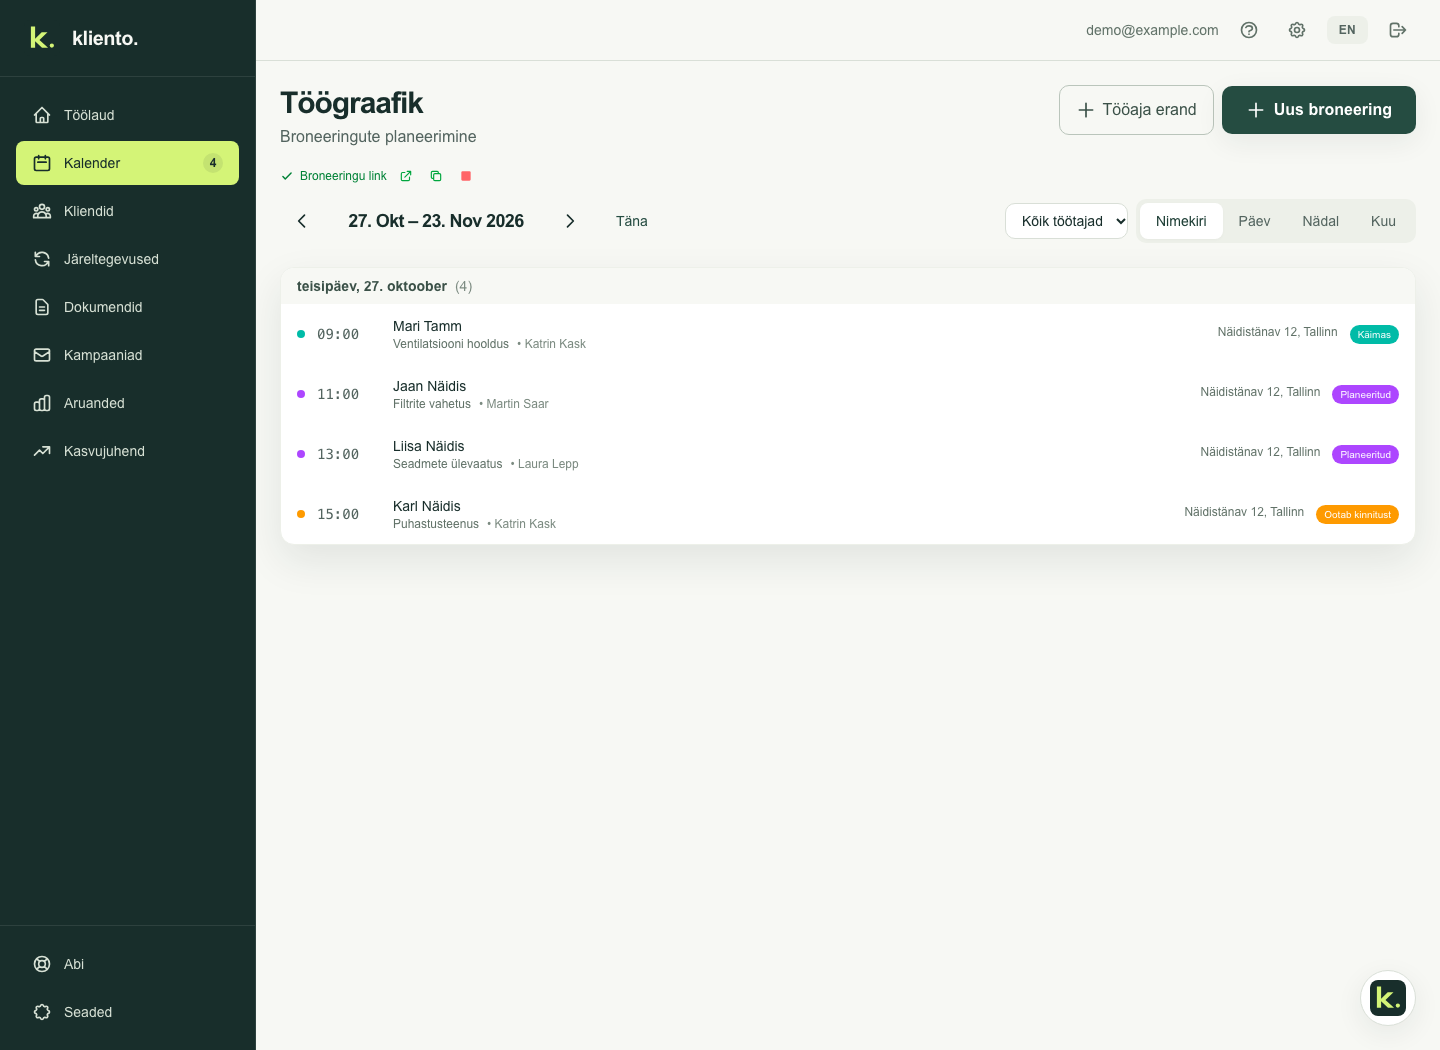
Task: Open the Kõik töötajad dropdown
Action: (x=1066, y=221)
